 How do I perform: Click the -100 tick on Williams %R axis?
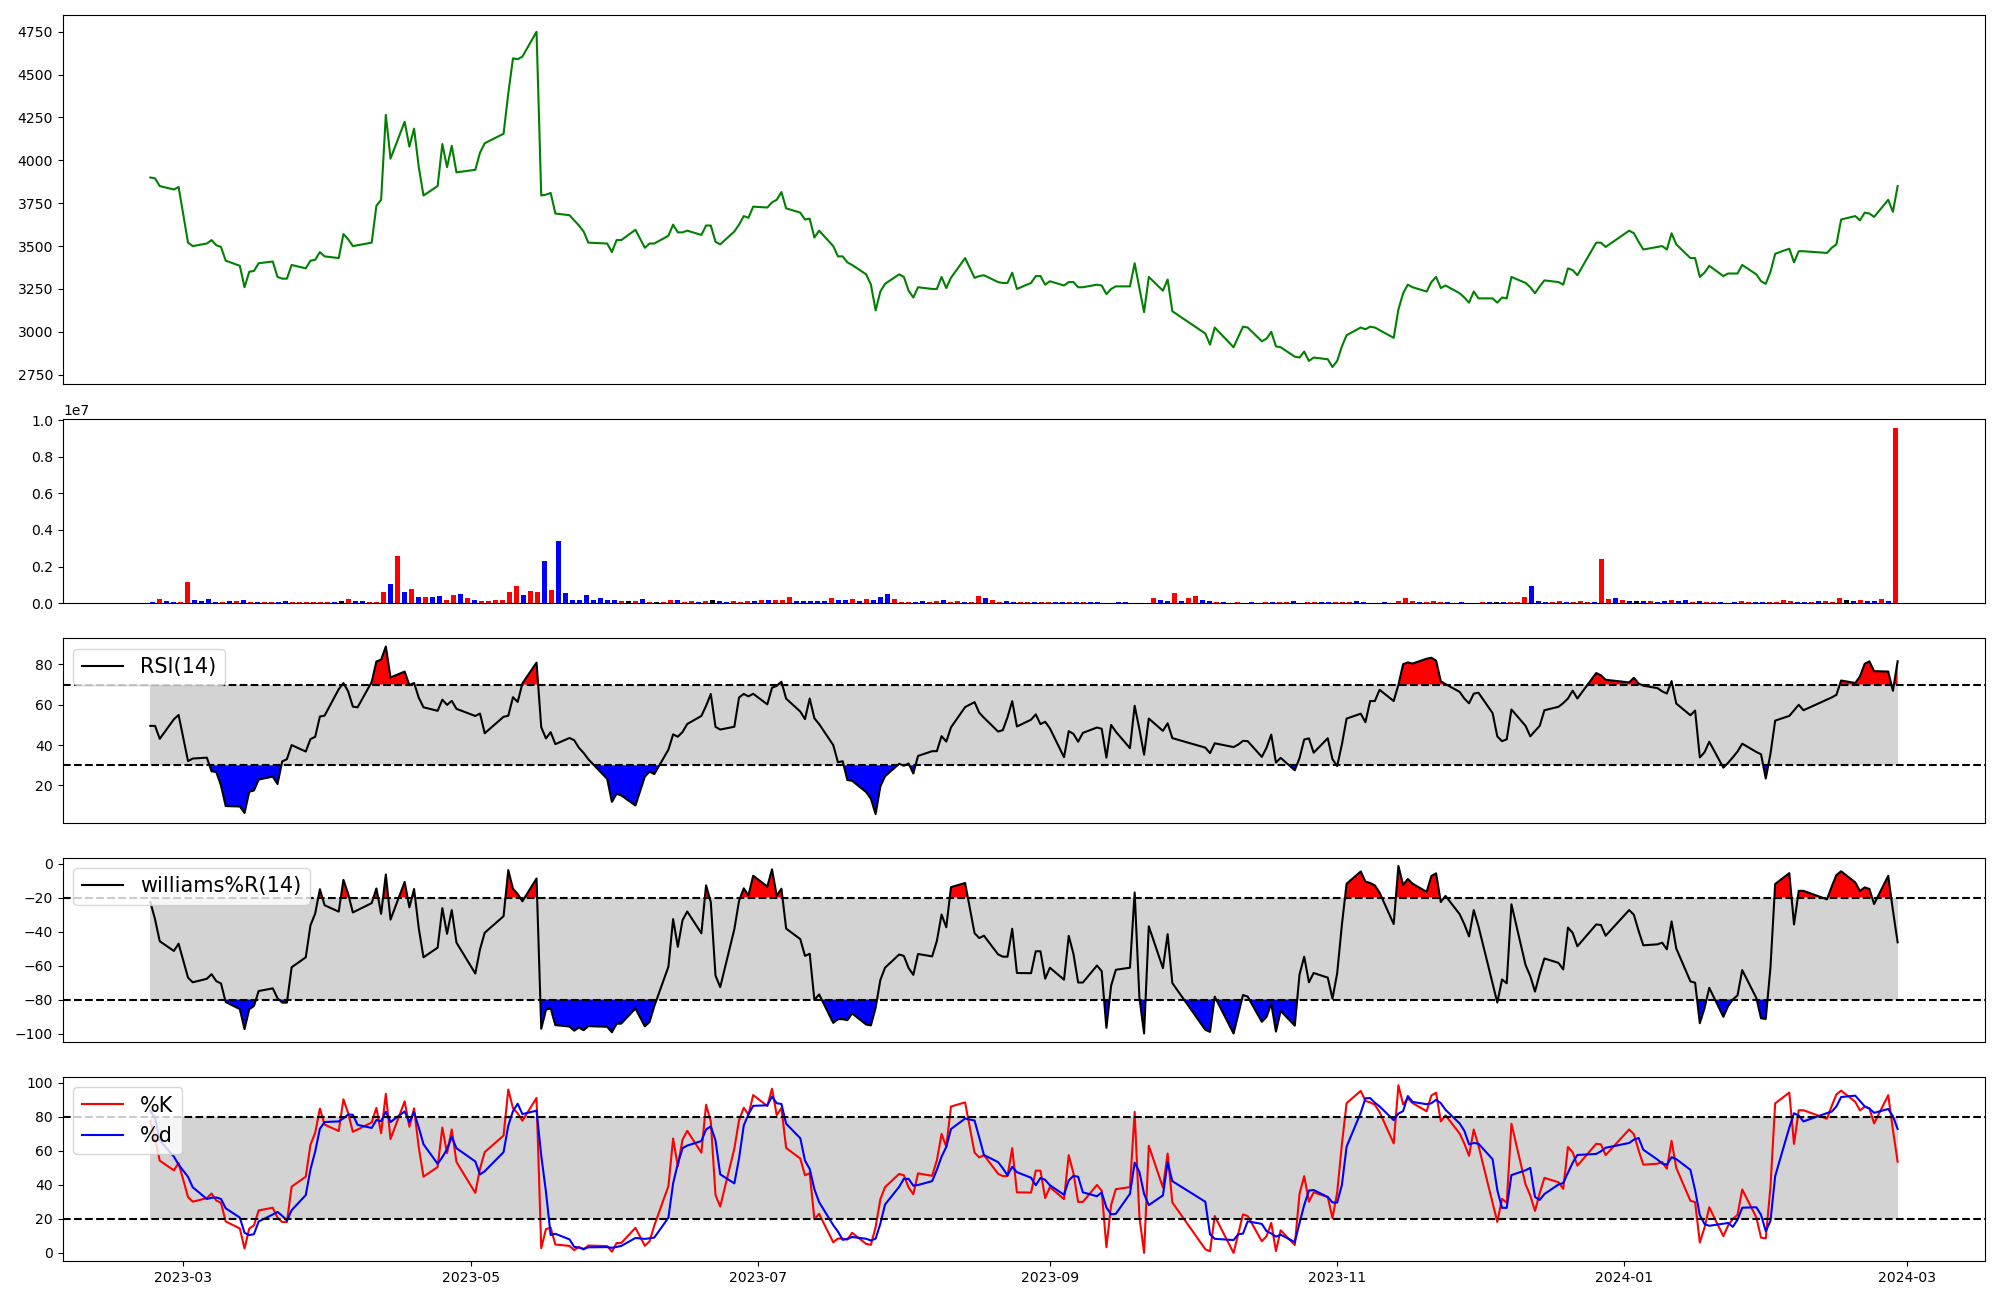[35, 1034]
